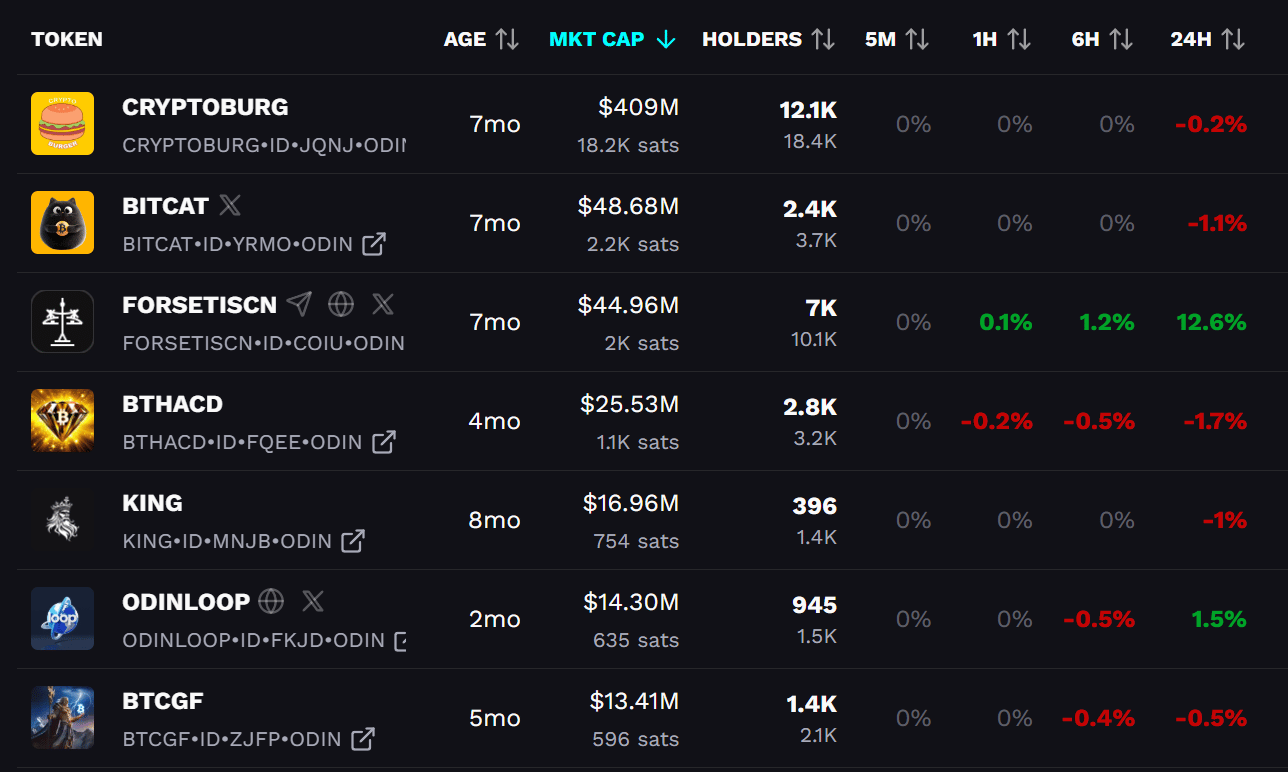Open BITCAT external link icon
Screen dimensions: 1288x772
(x=374, y=244)
